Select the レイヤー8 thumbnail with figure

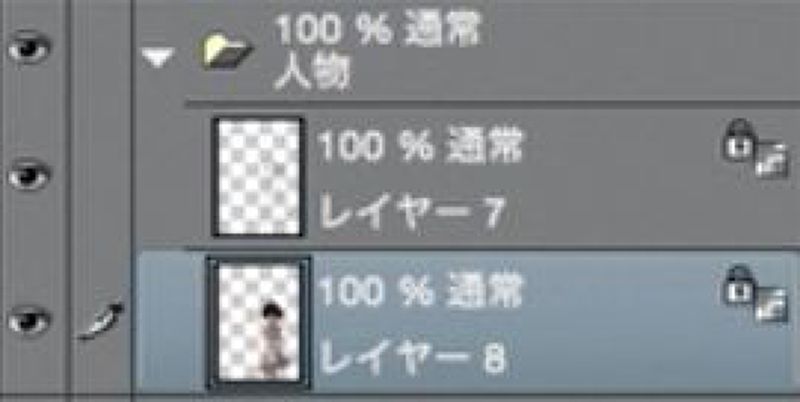point(258,323)
